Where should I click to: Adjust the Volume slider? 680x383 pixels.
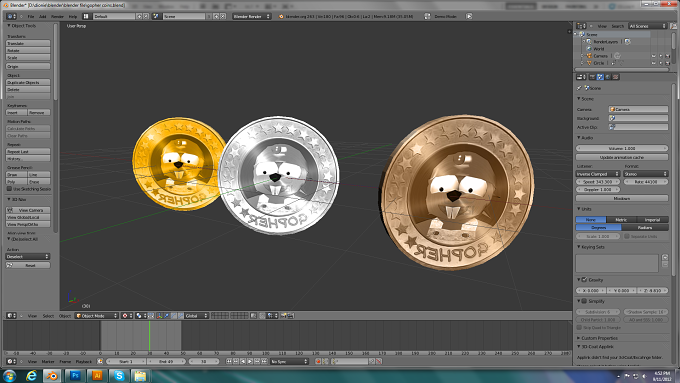point(622,148)
